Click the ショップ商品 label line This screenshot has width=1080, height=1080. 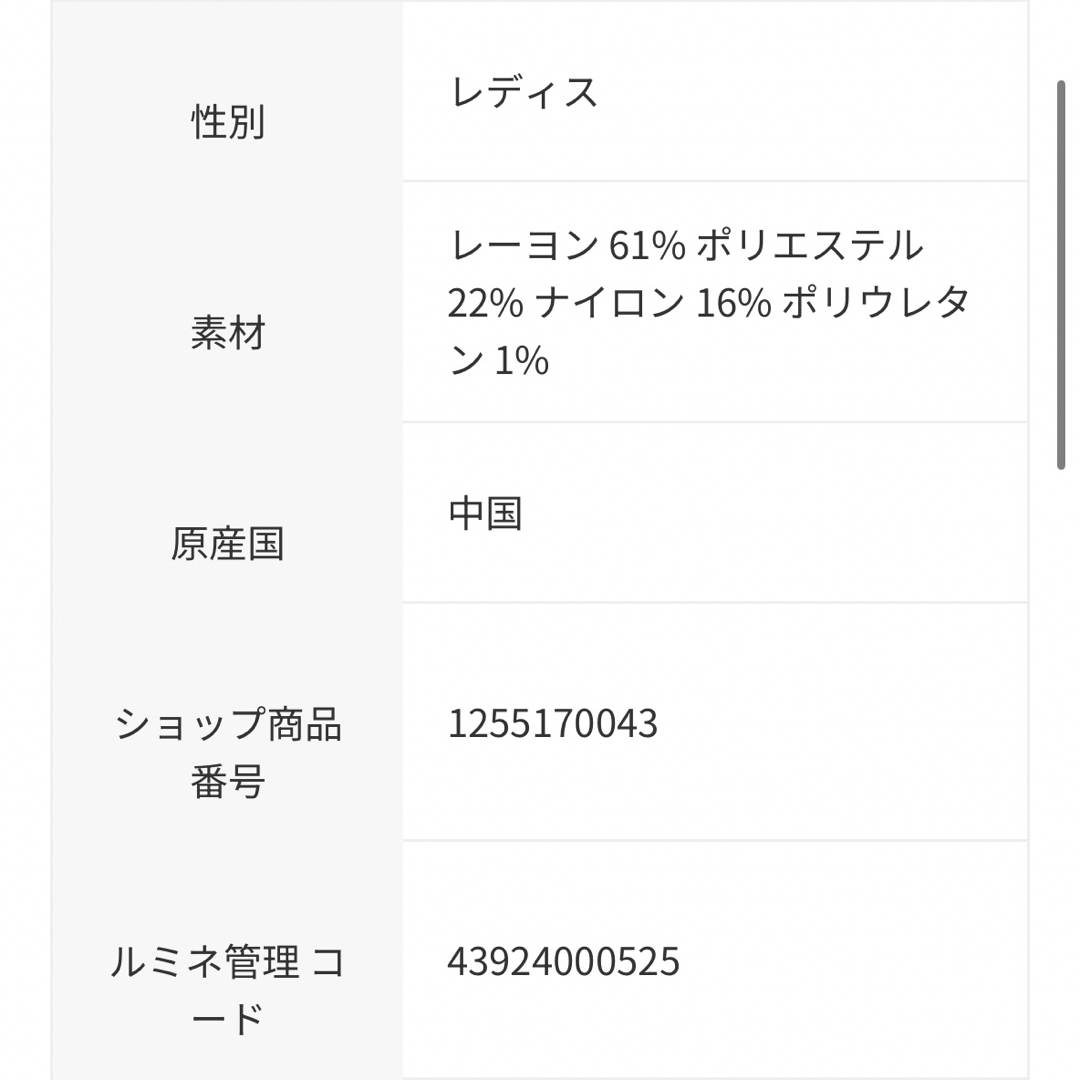227,724
